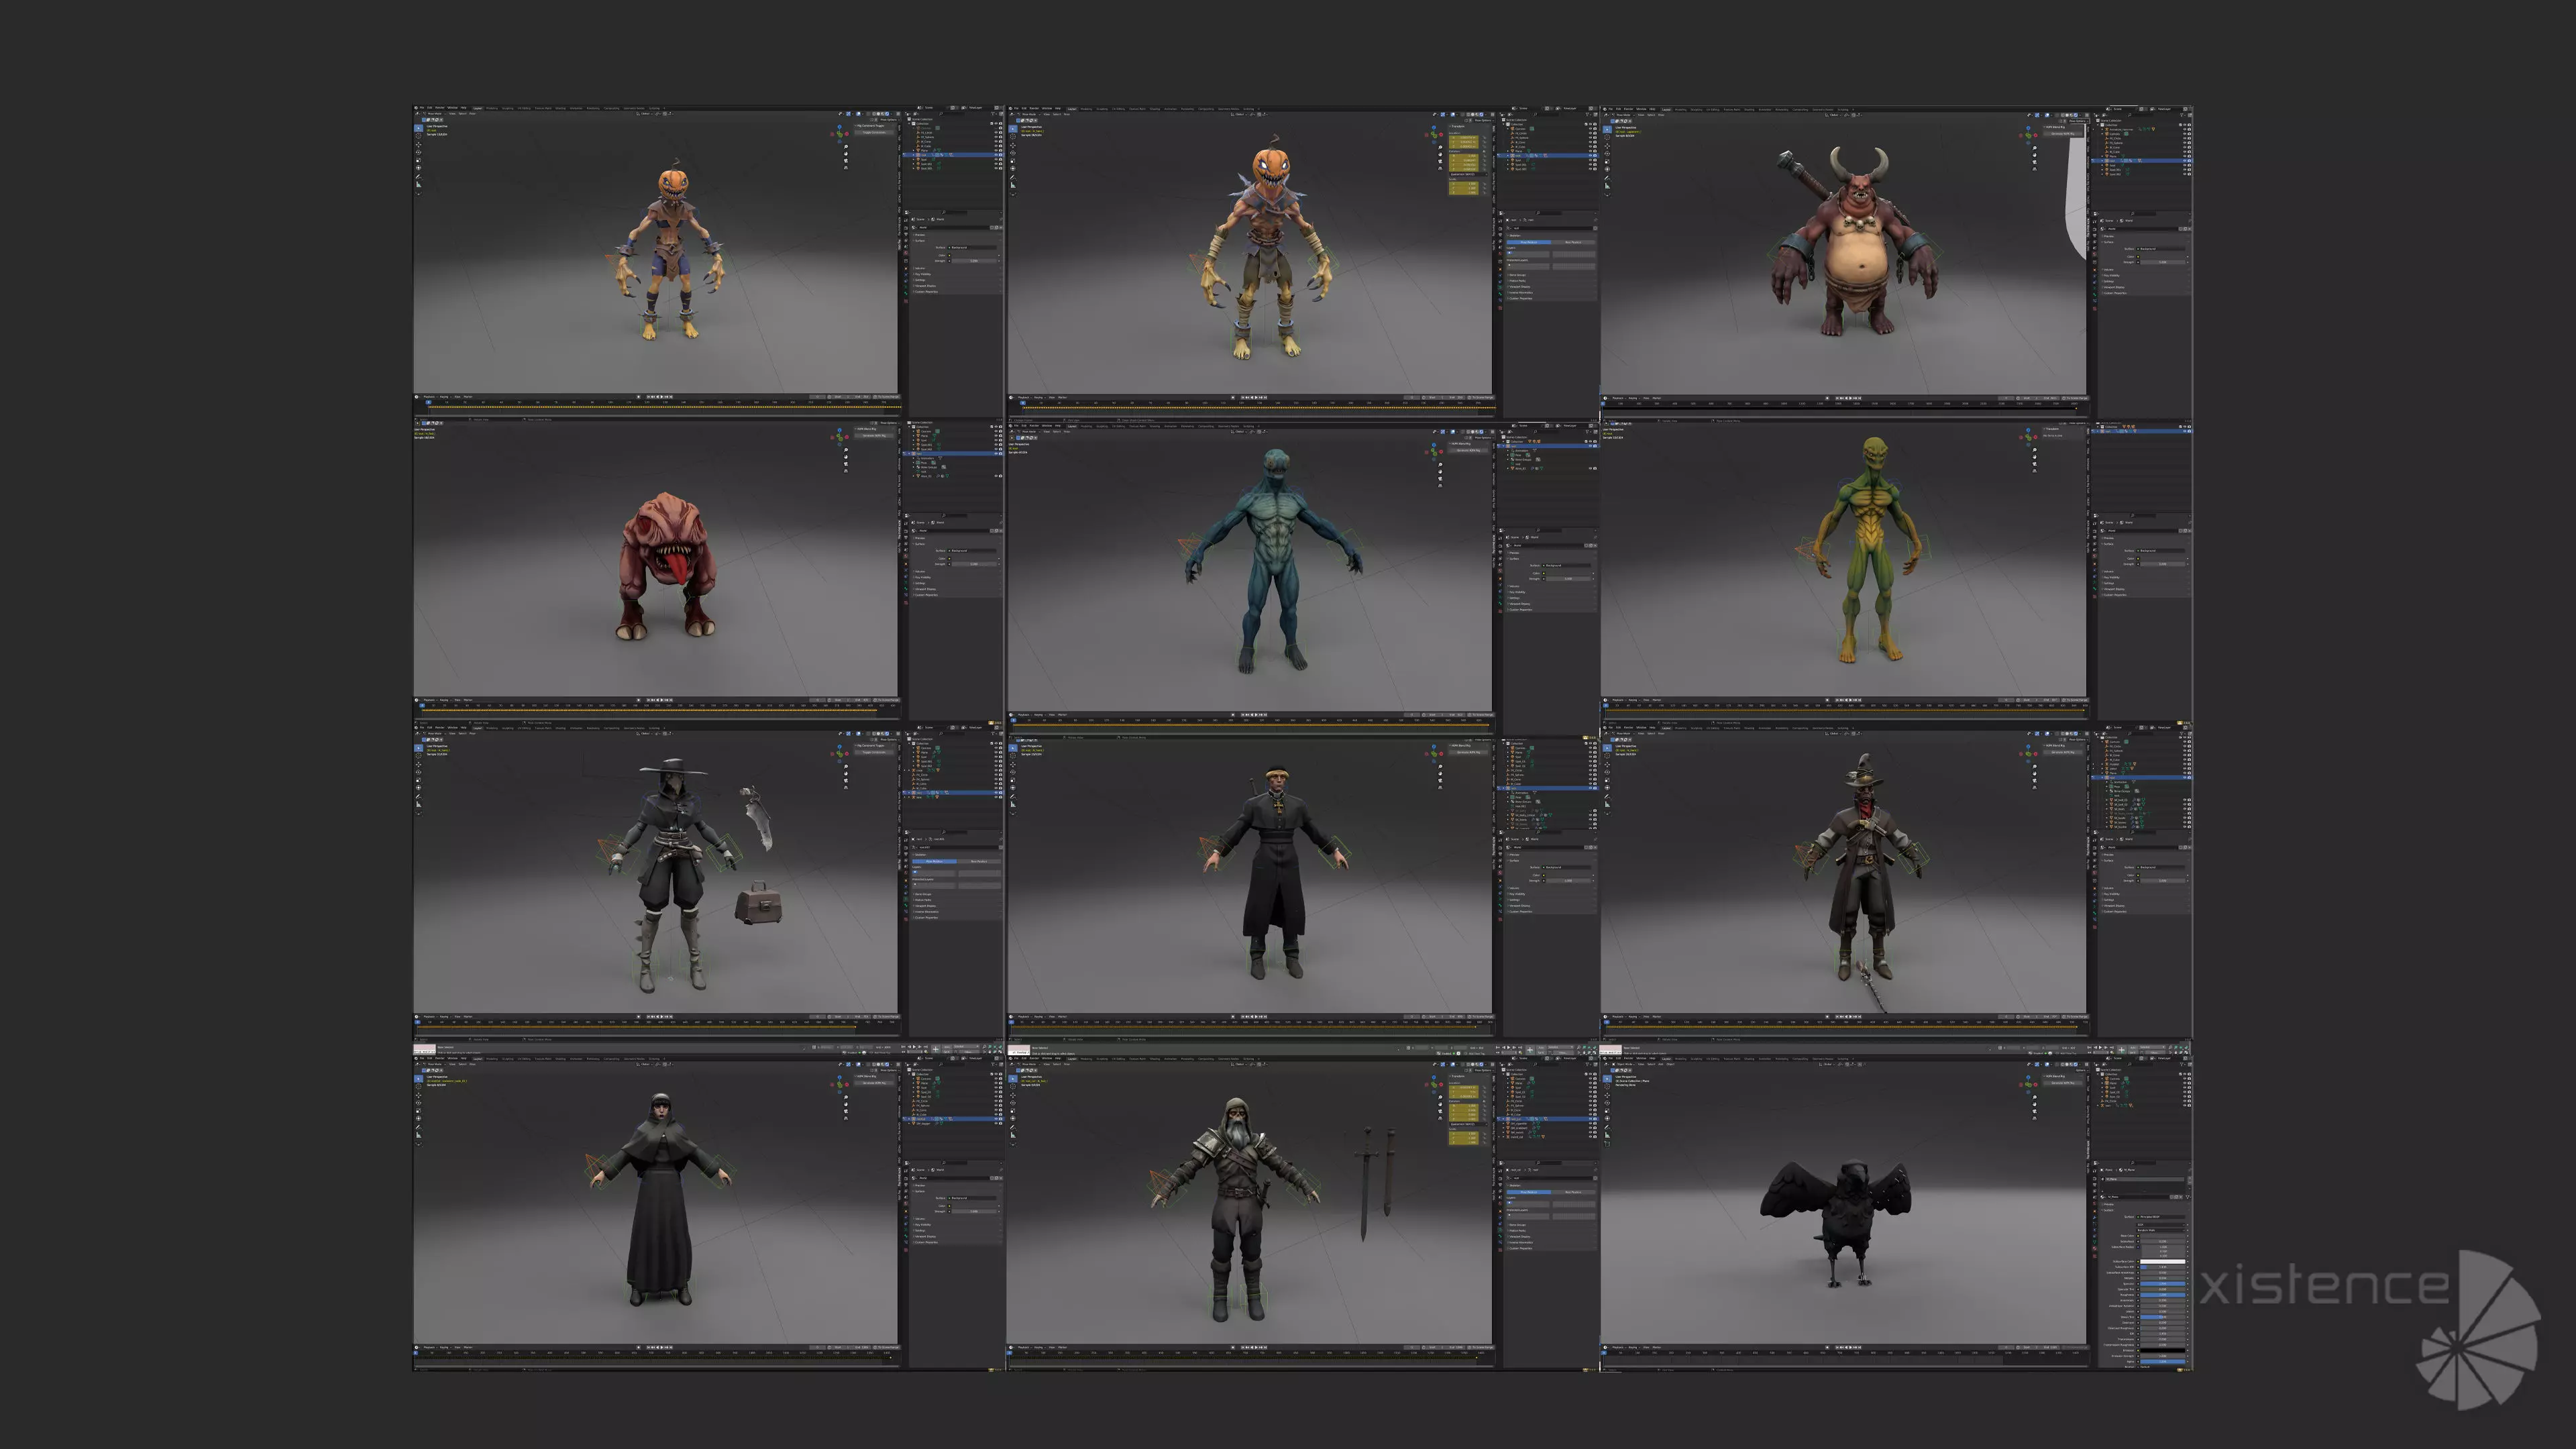
Task: Select Rotate tool in blue-shorts pumpkin window
Action: pos(419,153)
